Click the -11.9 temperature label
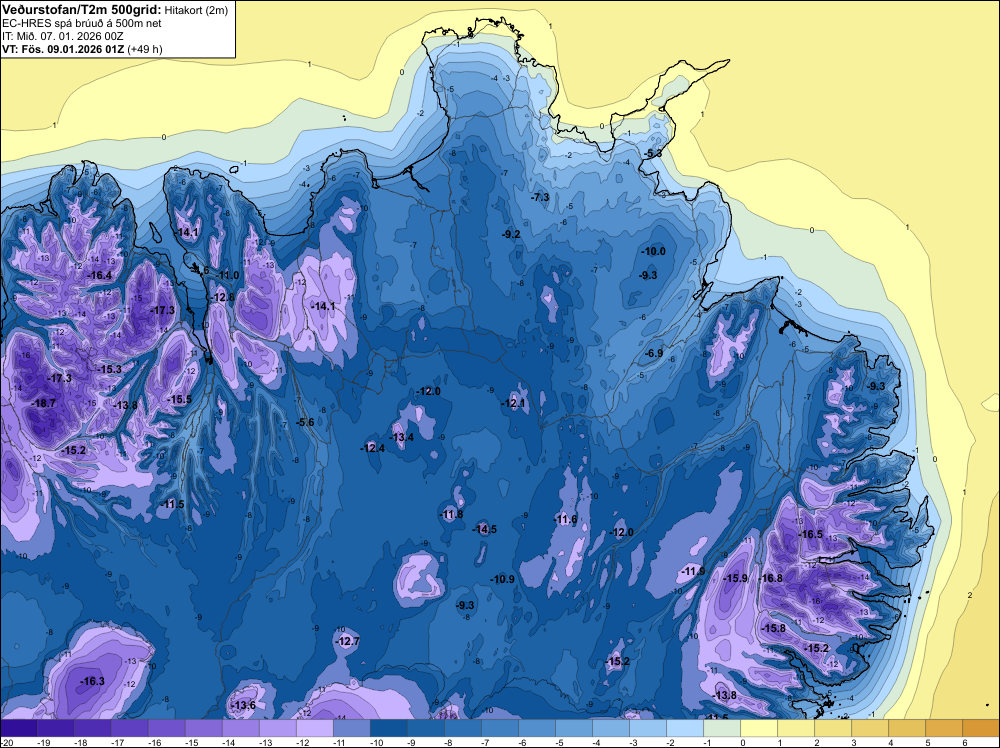Viewport: 1000px width, 748px height. [x=694, y=571]
